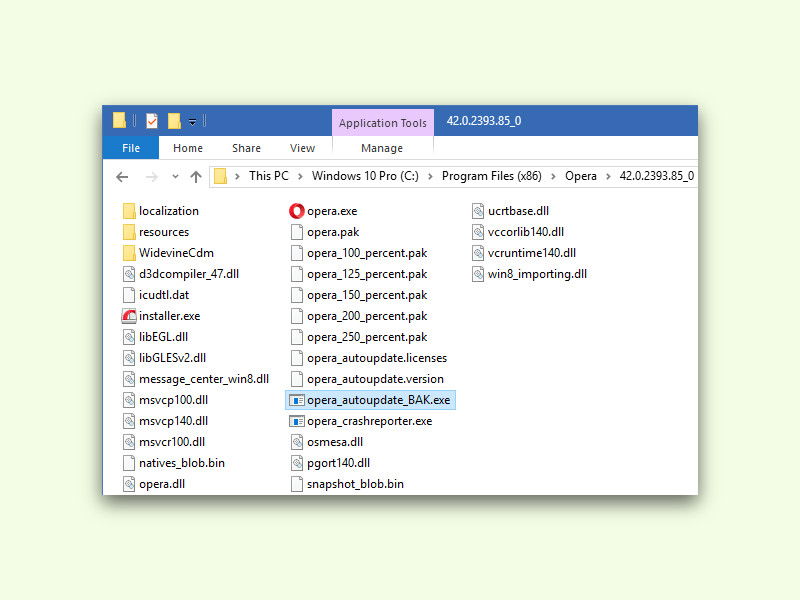The height and width of the screenshot is (600, 800).
Task: Select the file named opera.dll
Action: (x=154, y=484)
